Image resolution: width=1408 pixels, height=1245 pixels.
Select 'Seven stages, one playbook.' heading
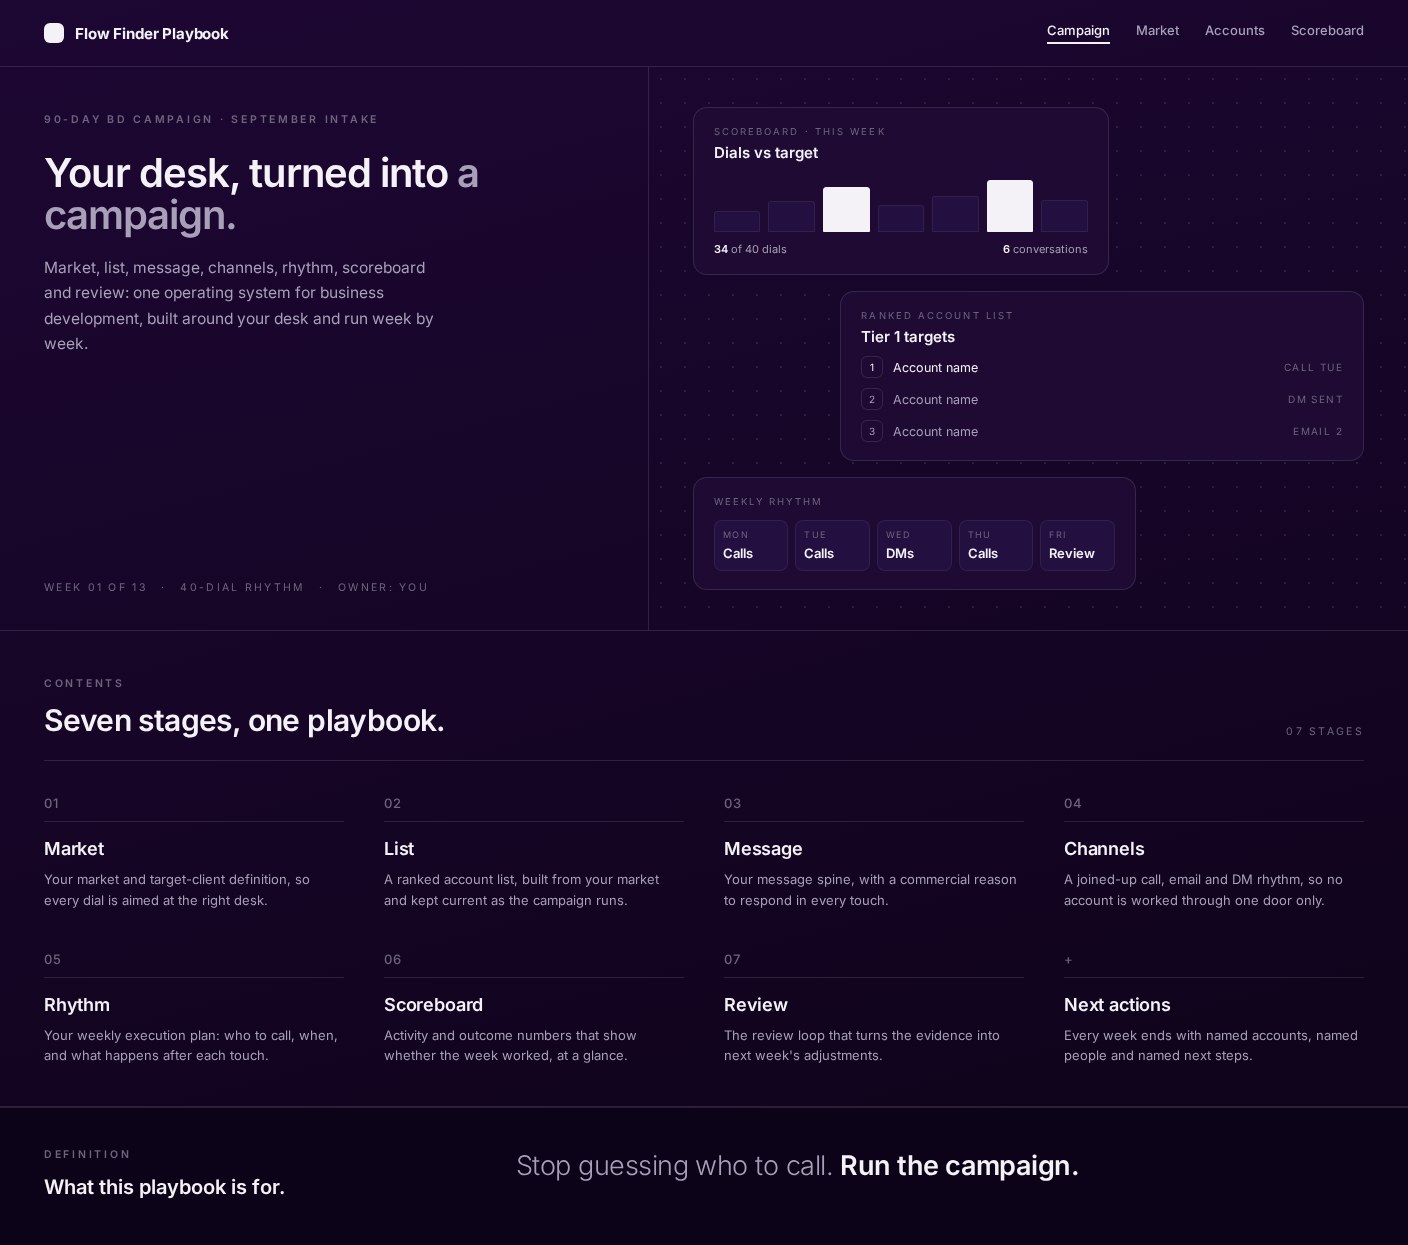pyautogui.click(x=244, y=721)
